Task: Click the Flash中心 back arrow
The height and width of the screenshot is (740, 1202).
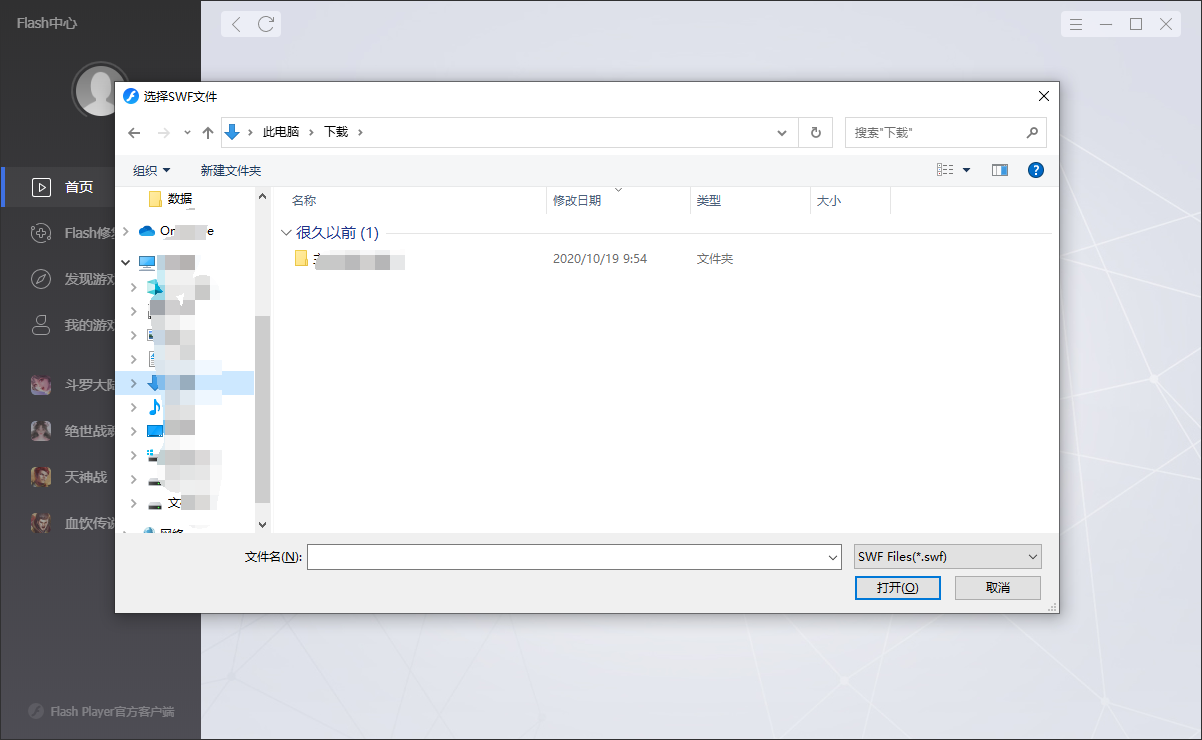Action: click(236, 24)
